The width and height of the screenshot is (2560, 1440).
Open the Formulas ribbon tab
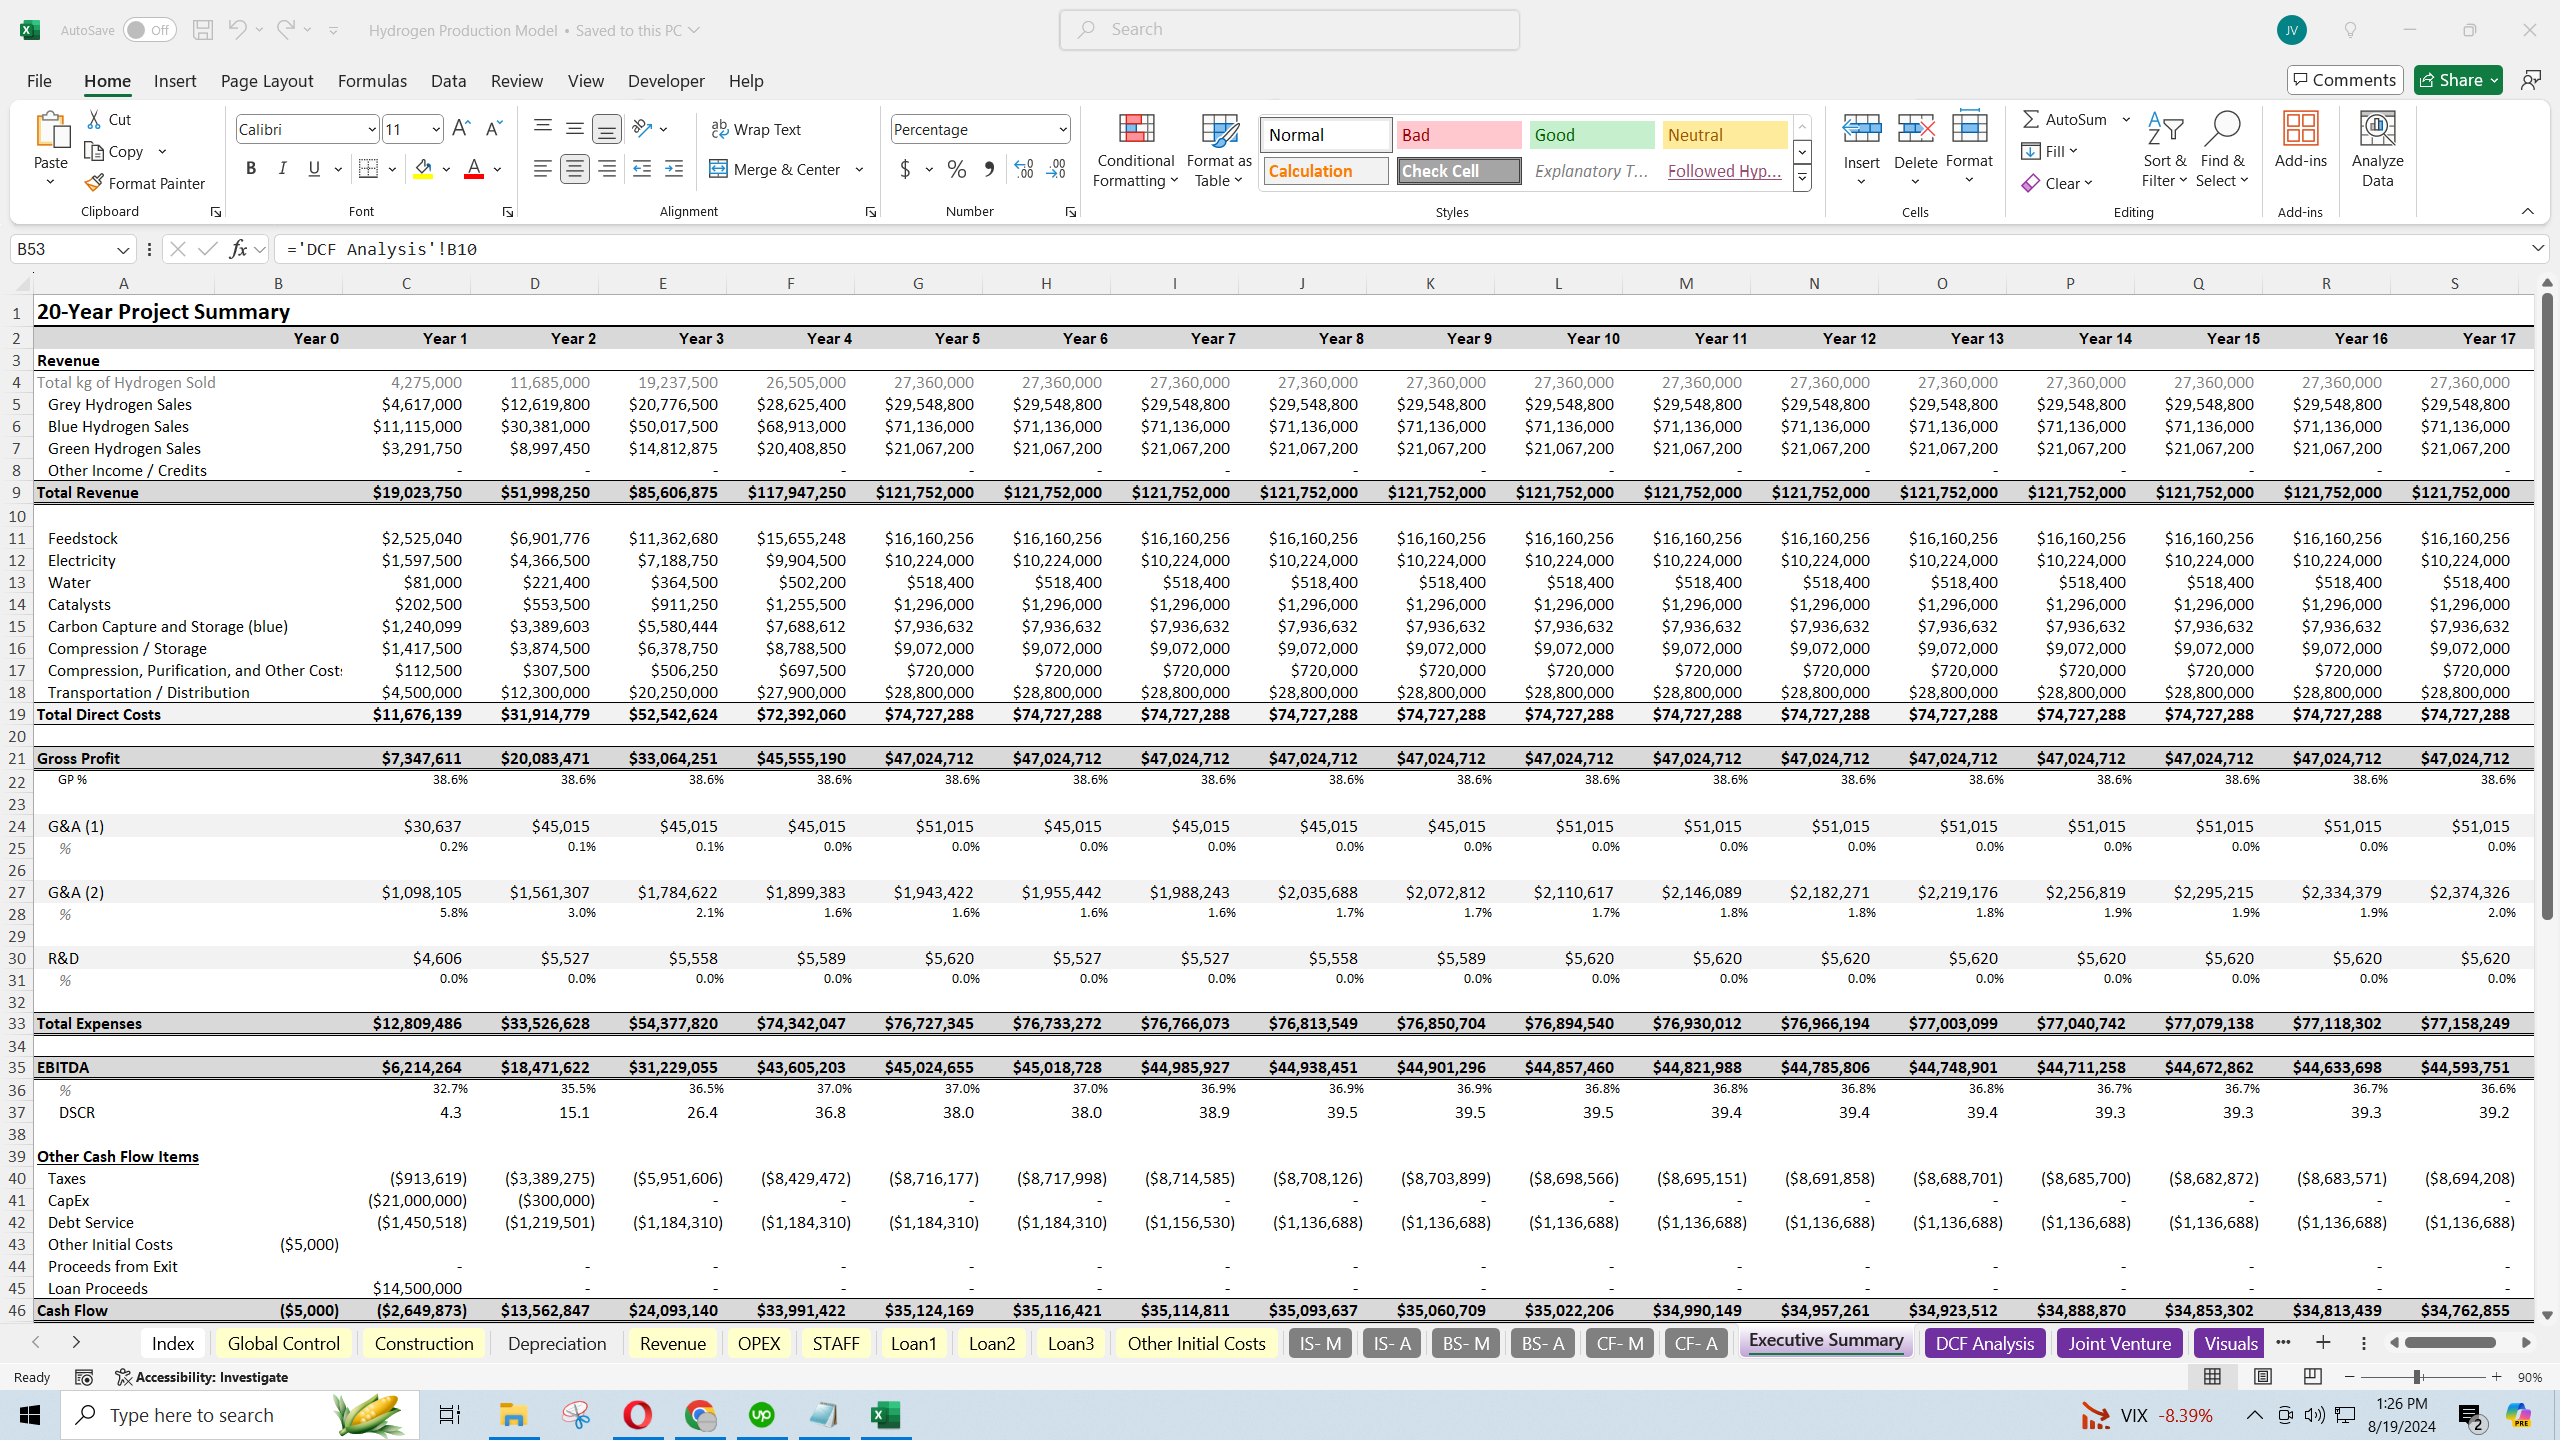tap(372, 80)
